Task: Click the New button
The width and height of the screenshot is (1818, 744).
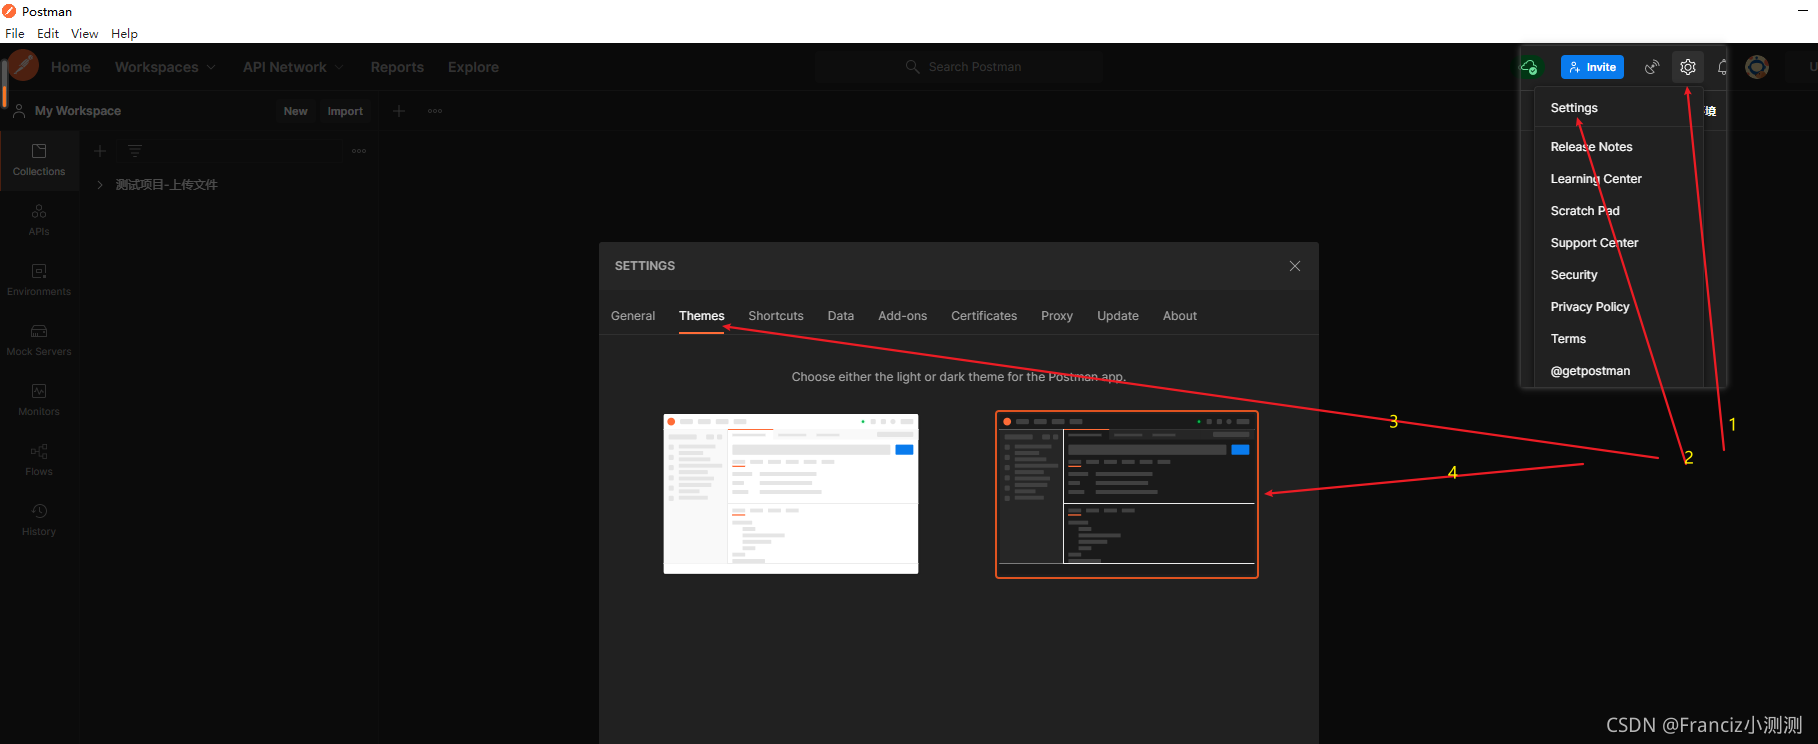Action: tap(295, 111)
